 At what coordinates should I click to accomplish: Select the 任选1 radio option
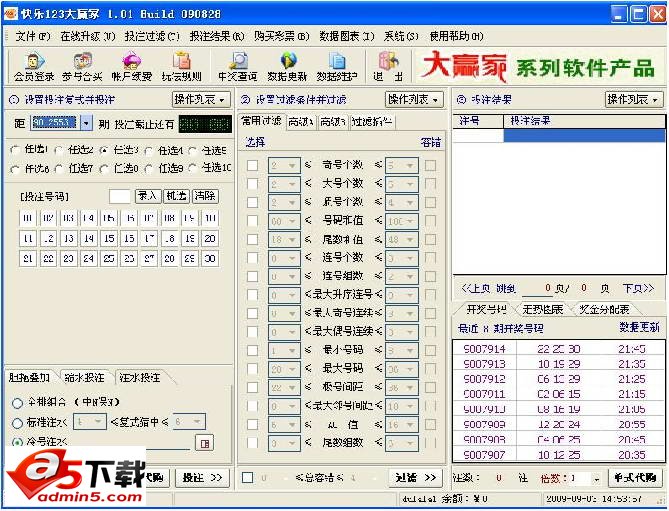(15, 150)
